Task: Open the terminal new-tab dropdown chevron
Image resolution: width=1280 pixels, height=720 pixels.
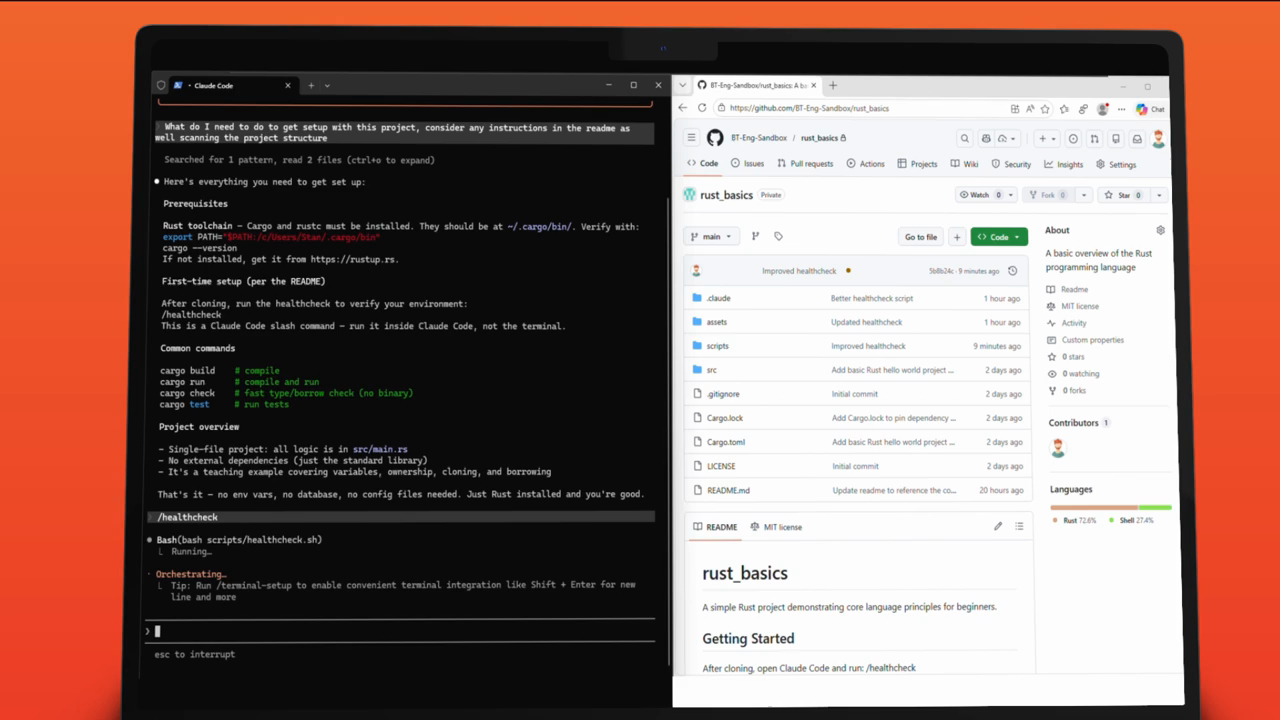Action: coord(327,86)
